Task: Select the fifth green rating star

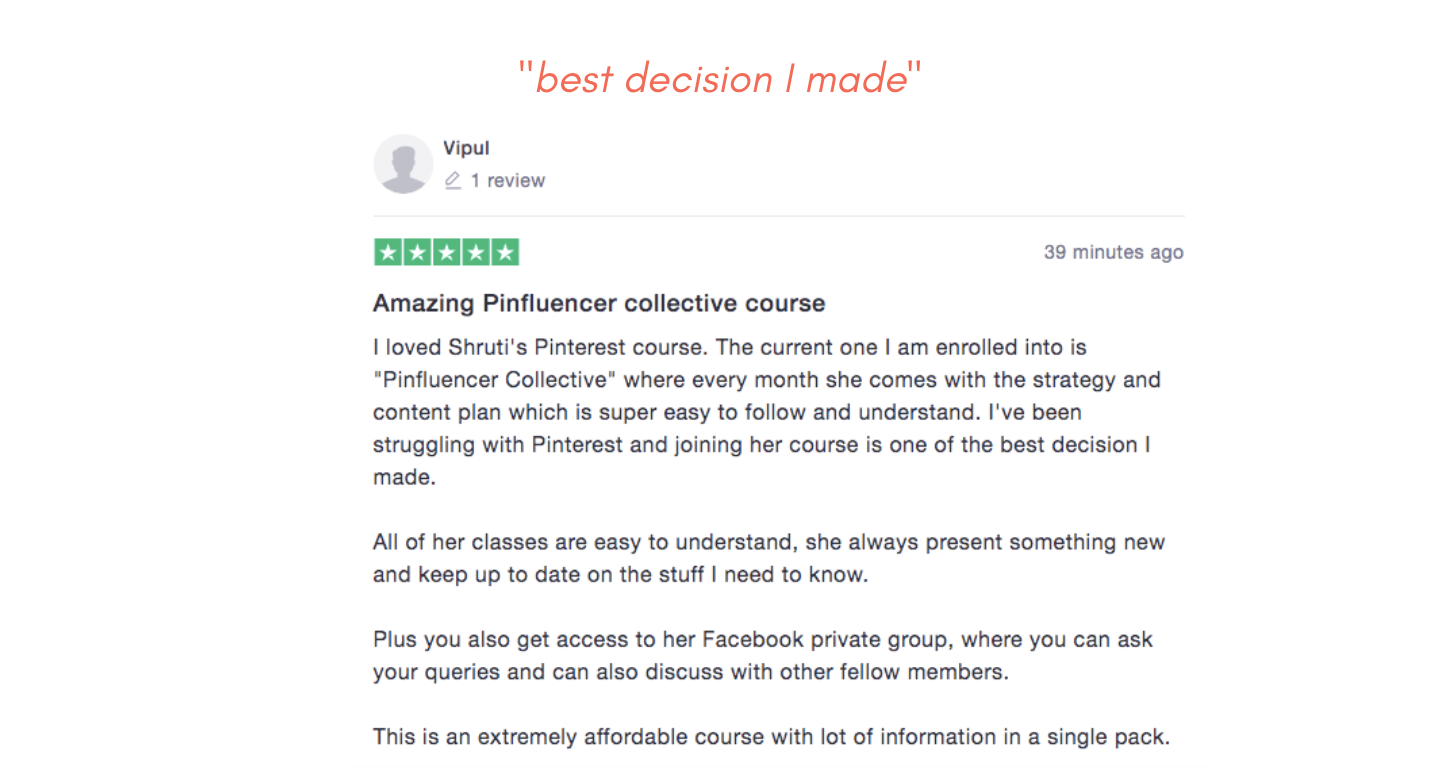Action: (505, 253)
